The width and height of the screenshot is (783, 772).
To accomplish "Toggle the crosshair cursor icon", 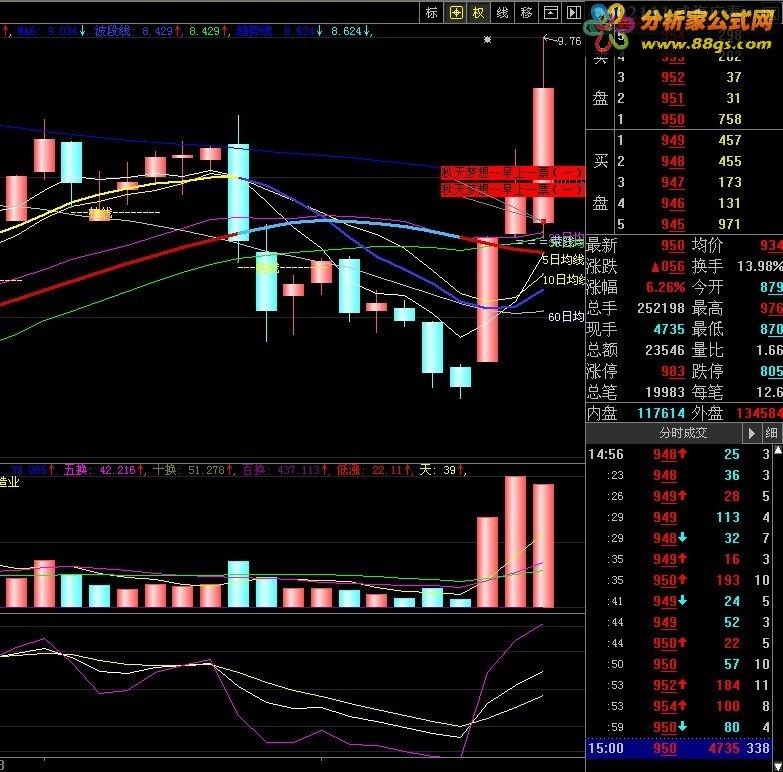I will [456, 12].
